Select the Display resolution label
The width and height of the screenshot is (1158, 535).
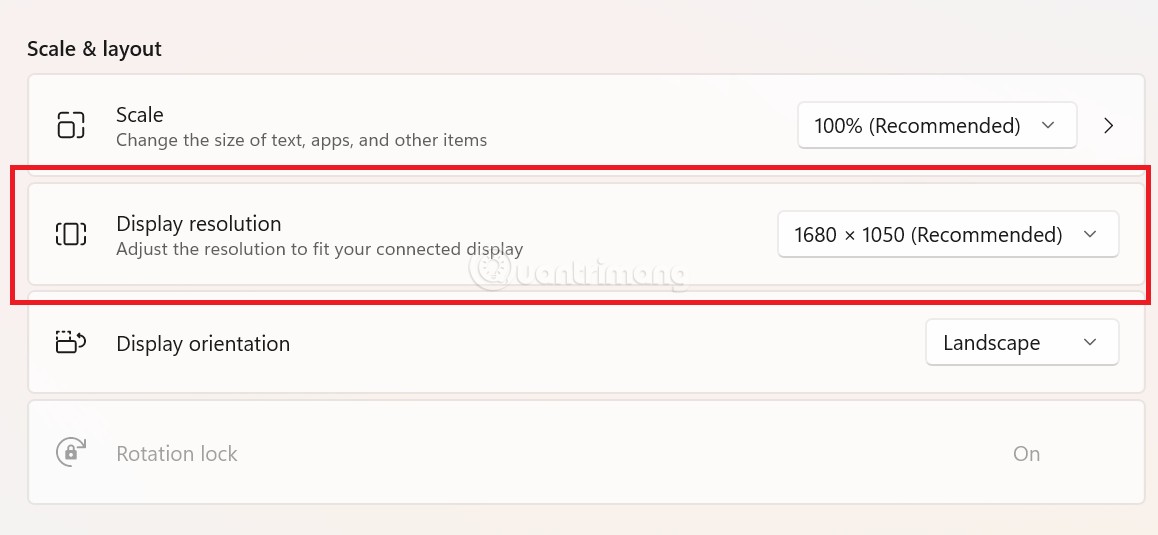198,224
